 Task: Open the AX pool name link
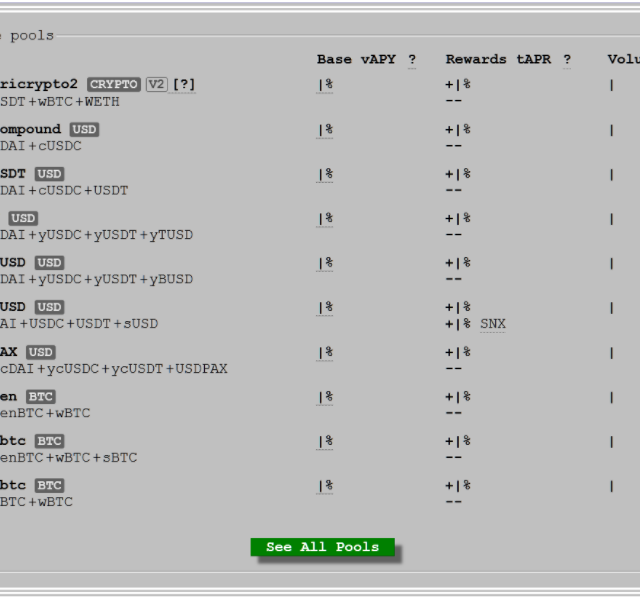pyautogui.click(x=9, y=352)
